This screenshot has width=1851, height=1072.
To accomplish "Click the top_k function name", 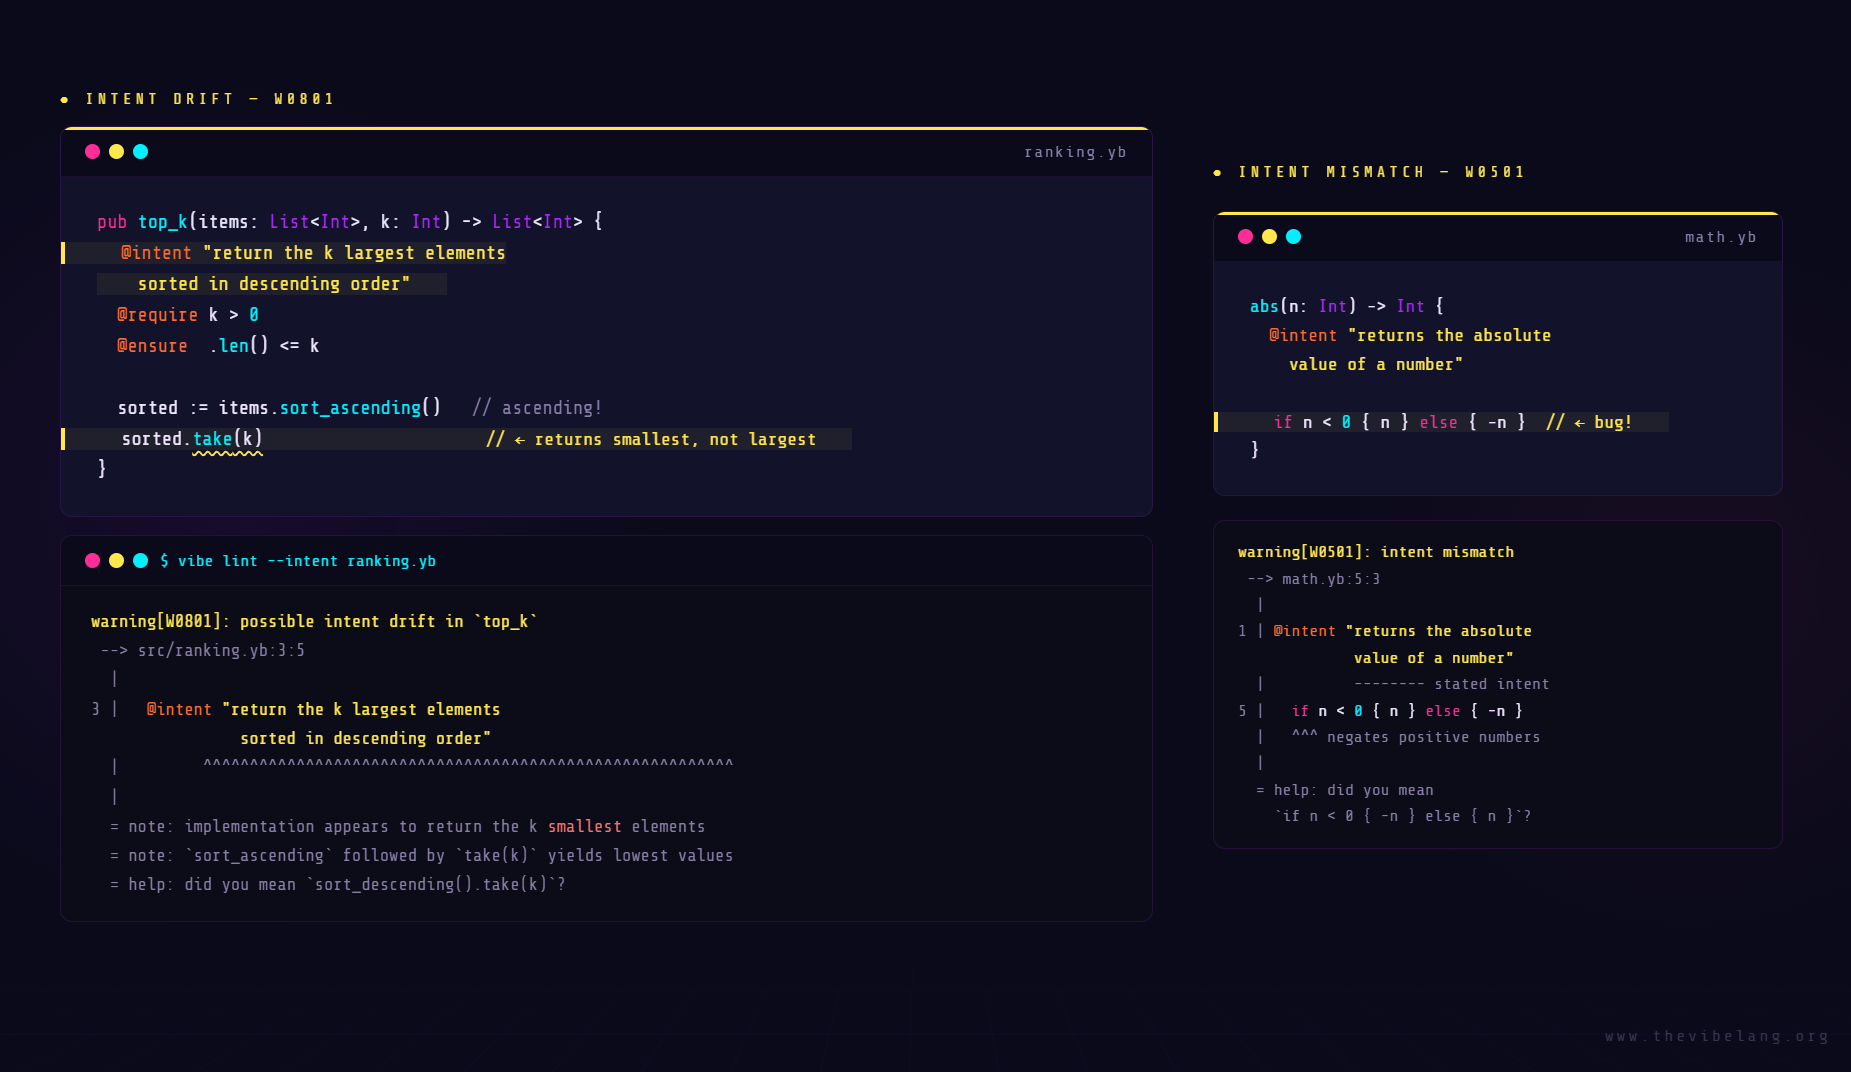I will (163, 222).
